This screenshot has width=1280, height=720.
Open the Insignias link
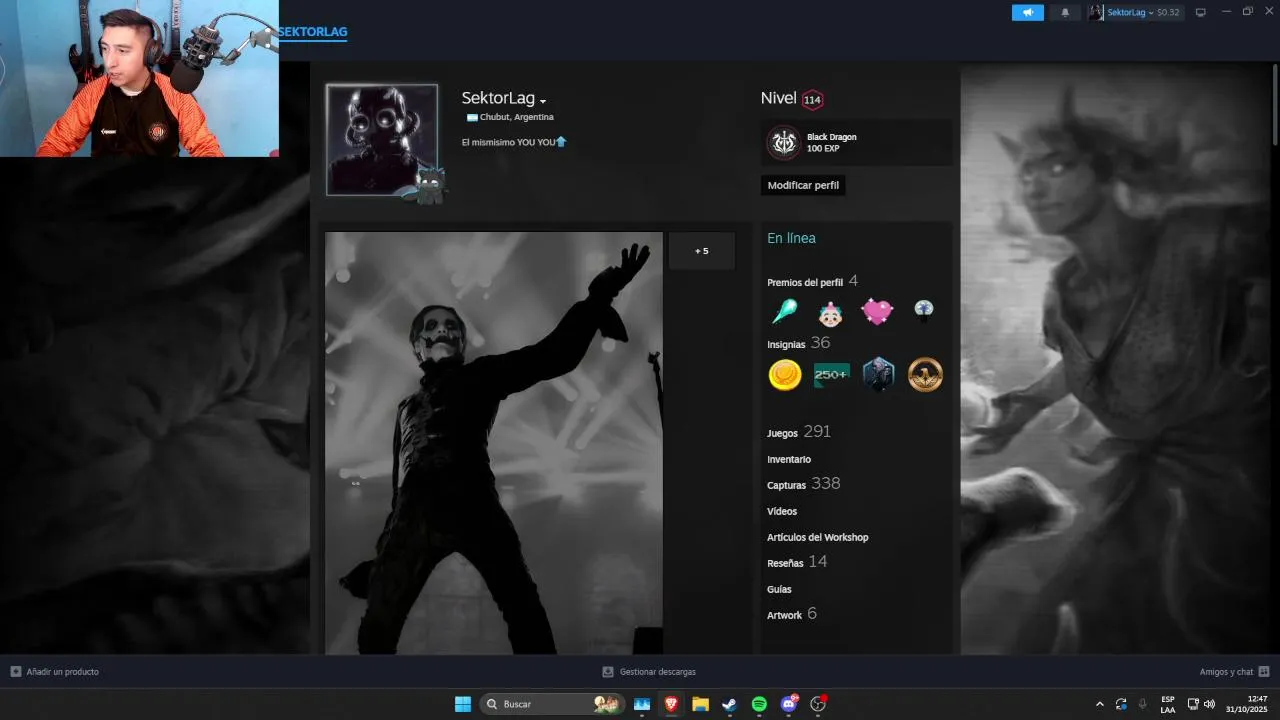[x=786, y=344]
